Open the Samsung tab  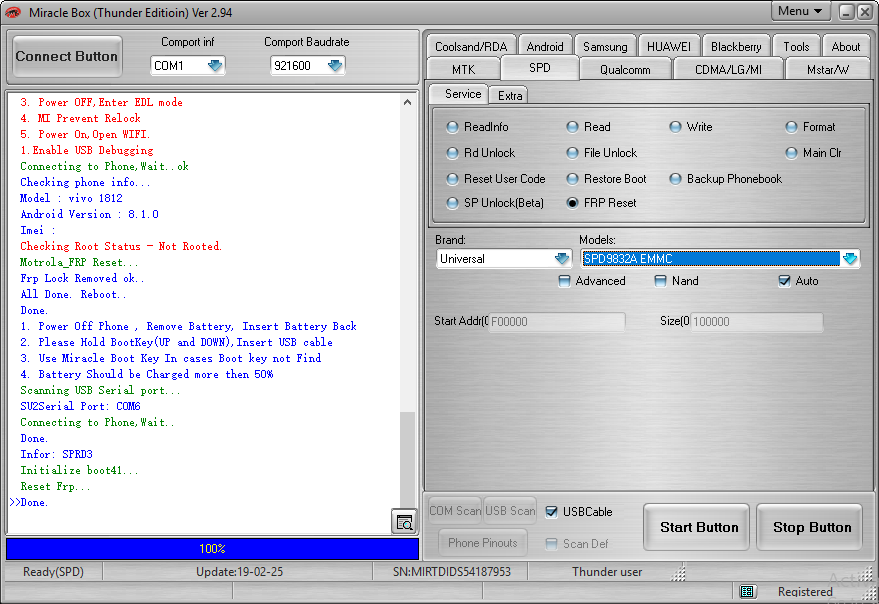605,47
